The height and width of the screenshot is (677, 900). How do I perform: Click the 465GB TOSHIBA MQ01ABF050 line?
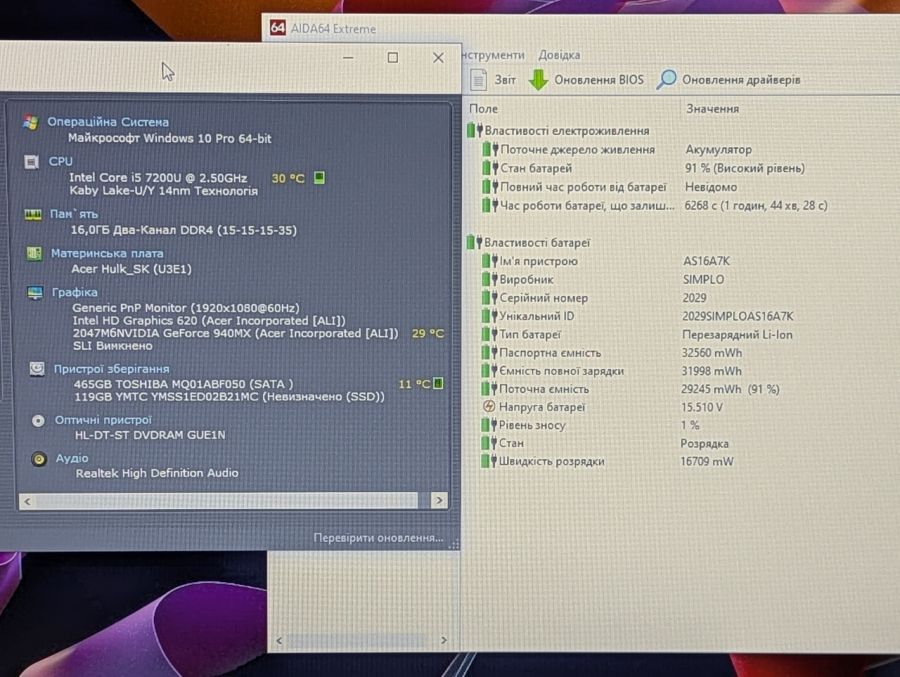click(x=183, y=384)
